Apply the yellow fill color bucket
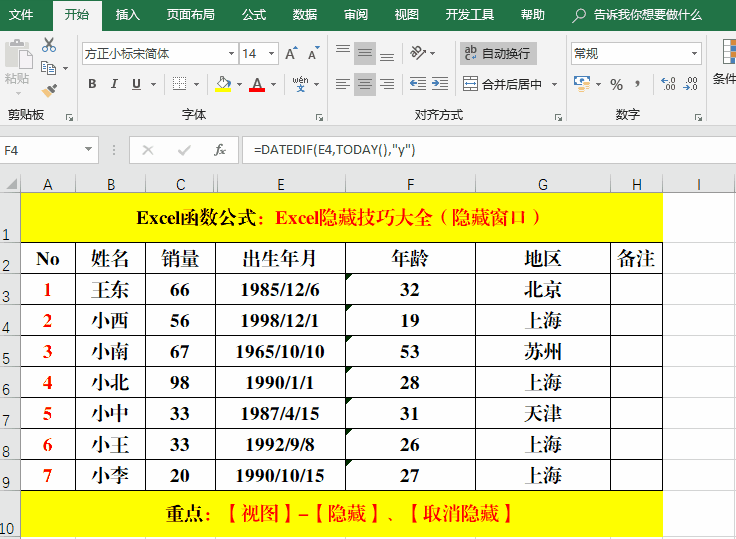The width and height of the screenshot is (736, 539). 223,84
